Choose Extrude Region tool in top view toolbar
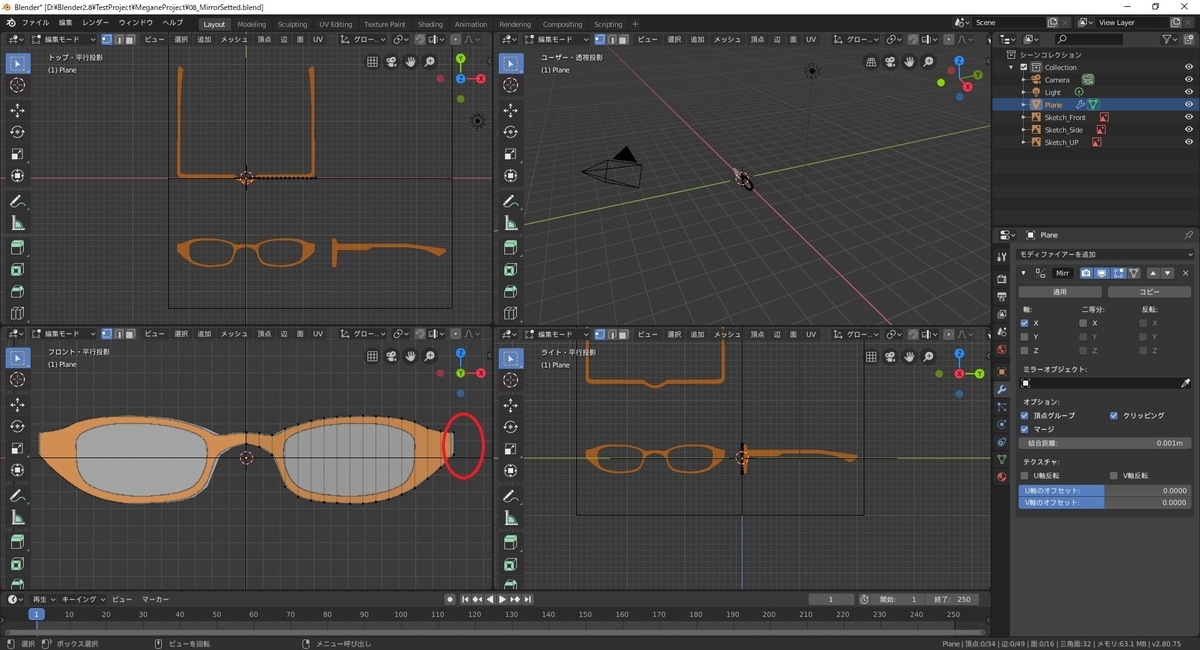1200x650 pixels. 18,247
